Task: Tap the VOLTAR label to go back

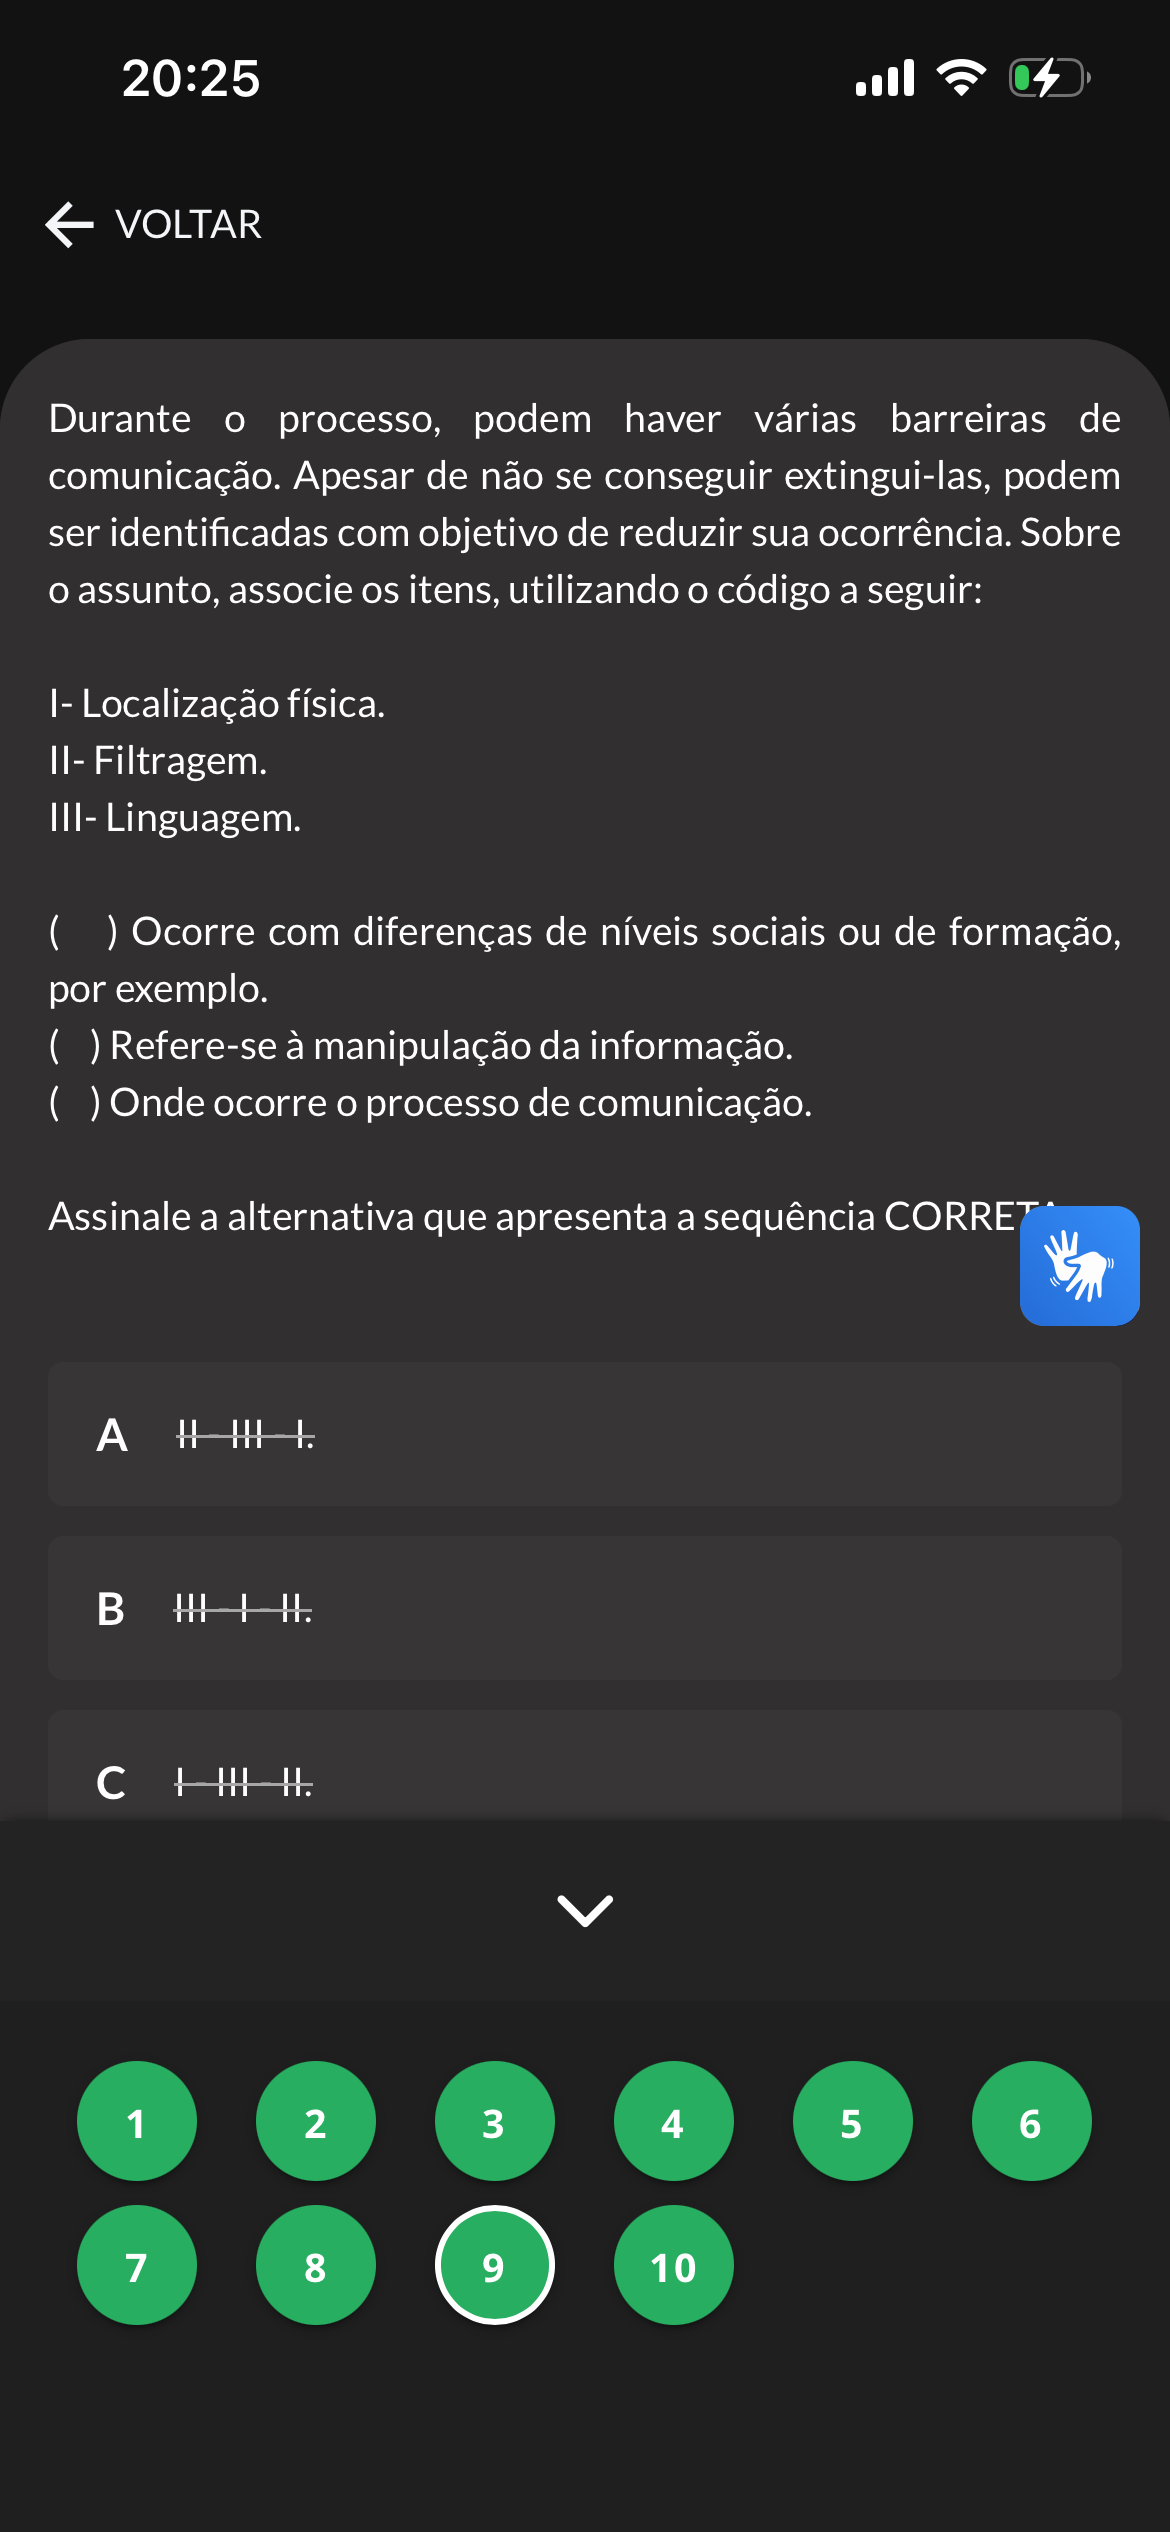Action: [x=189, y=224]
